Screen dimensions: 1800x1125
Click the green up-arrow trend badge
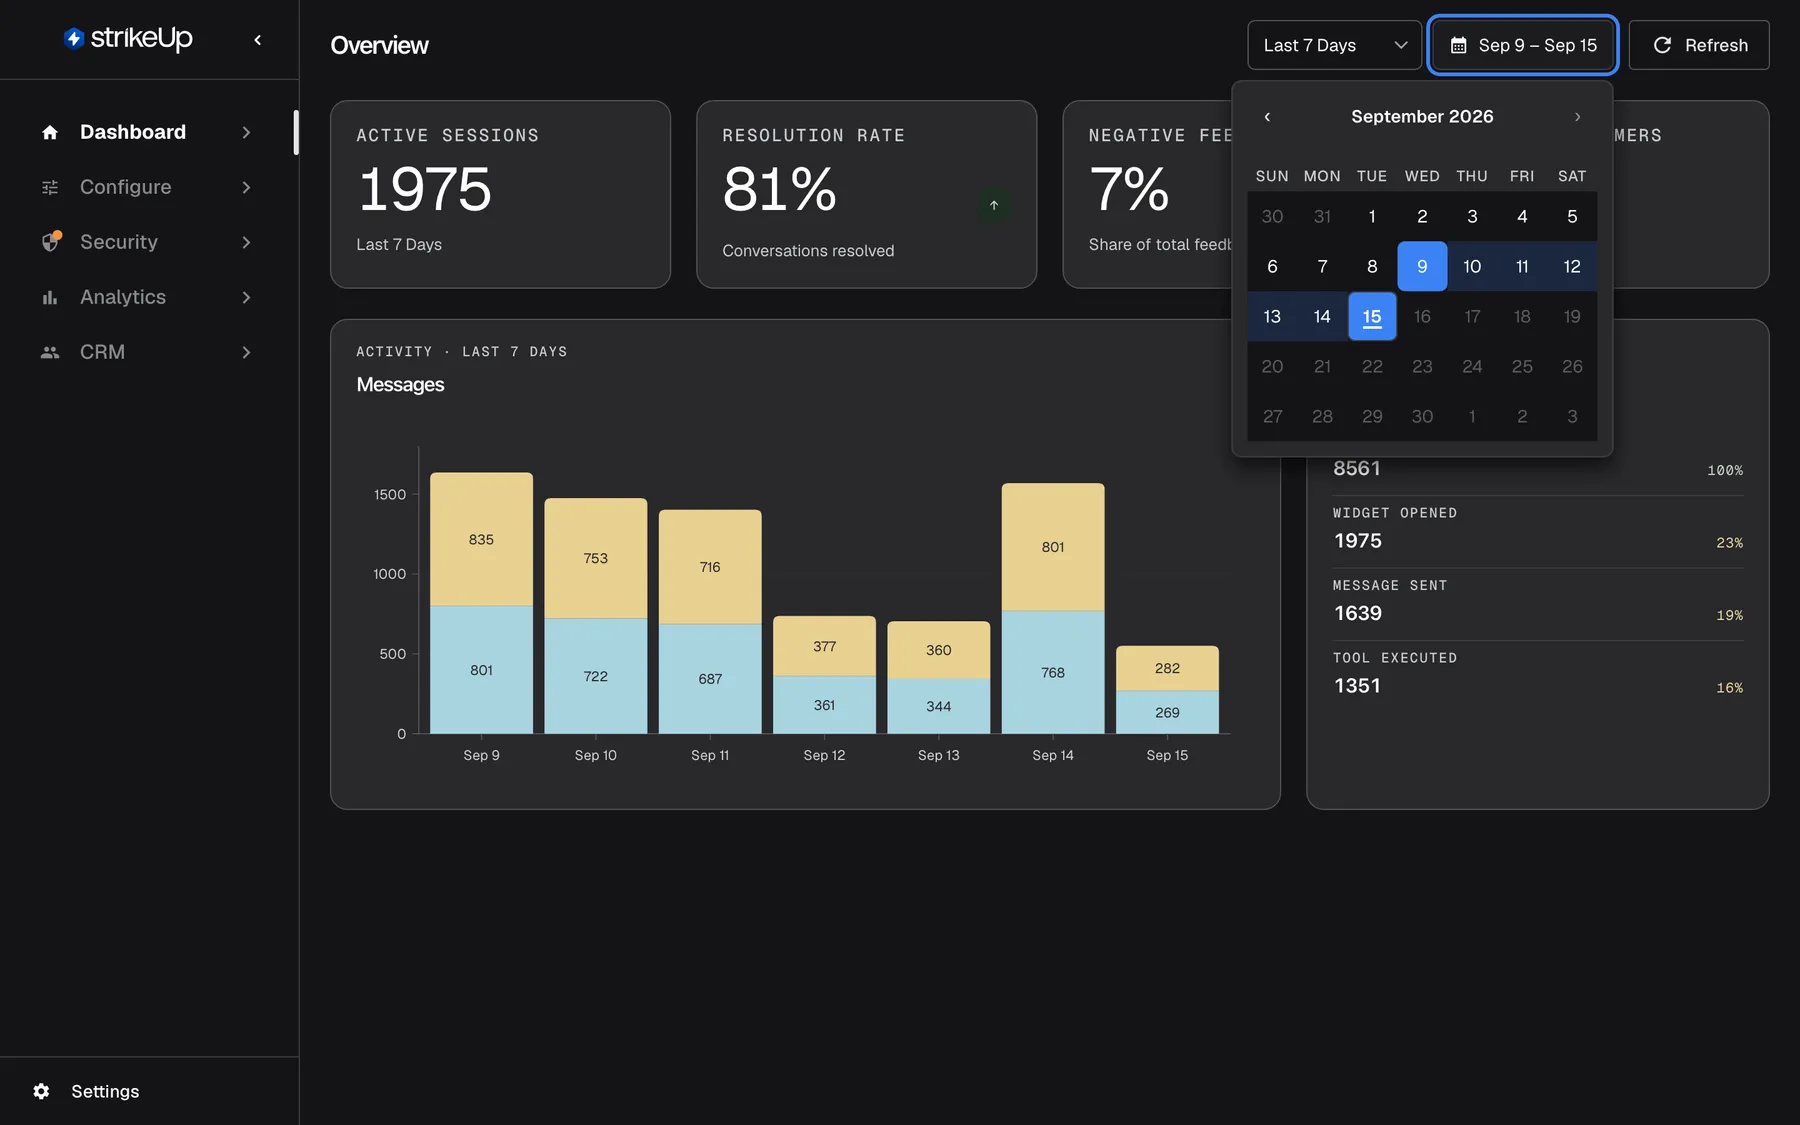tap(994, 205)
